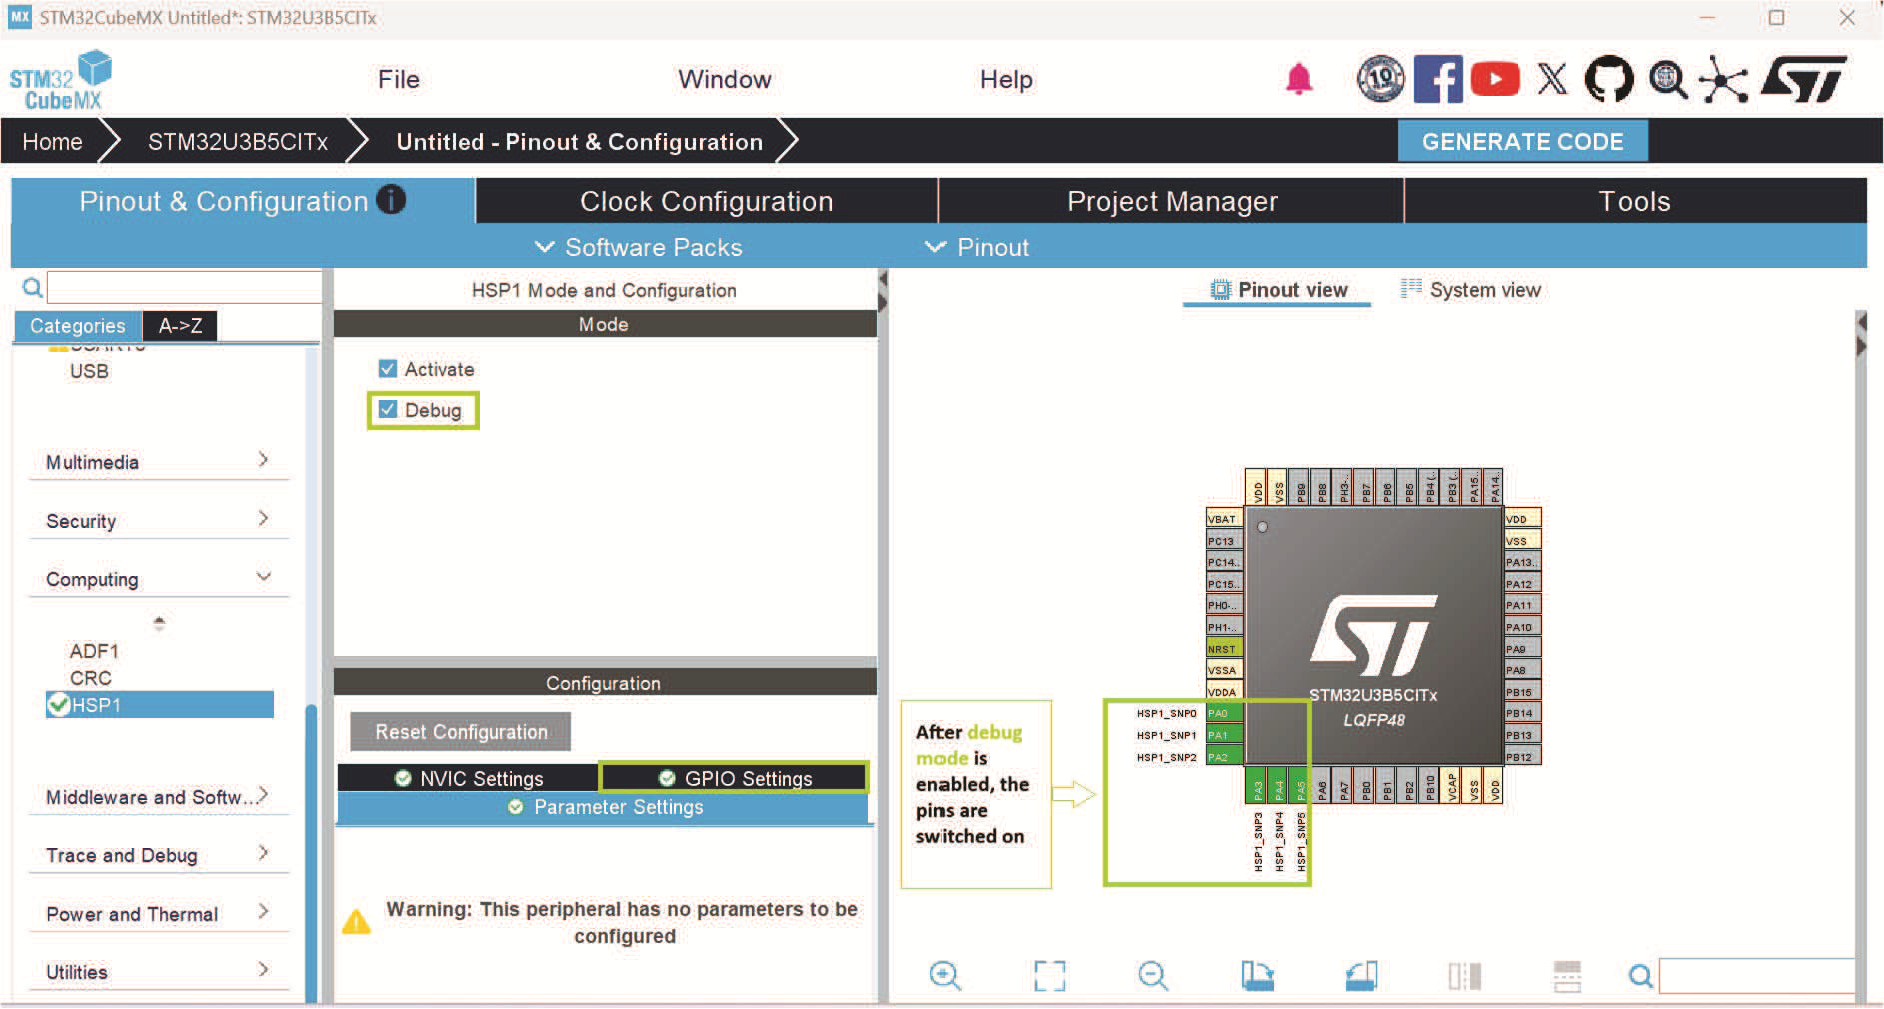1884x1009 pixels.
Task: Open the NVIC Settings tab
Action: coord(468,778)
